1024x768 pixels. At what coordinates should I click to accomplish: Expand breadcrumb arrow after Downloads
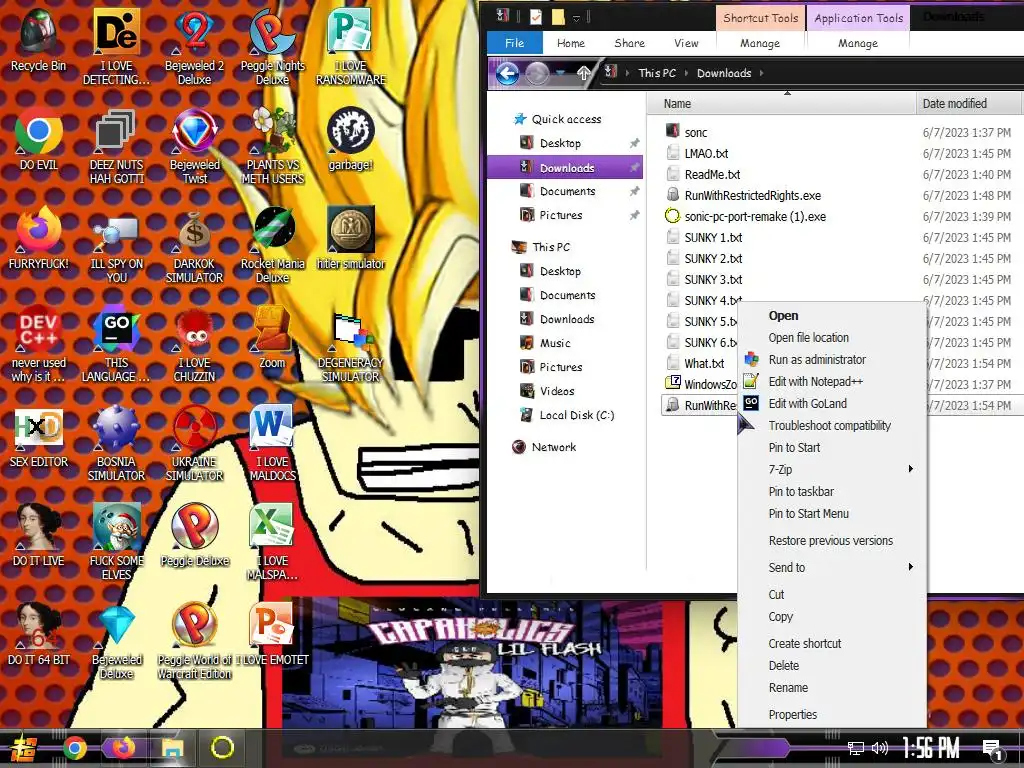point(761,73)
